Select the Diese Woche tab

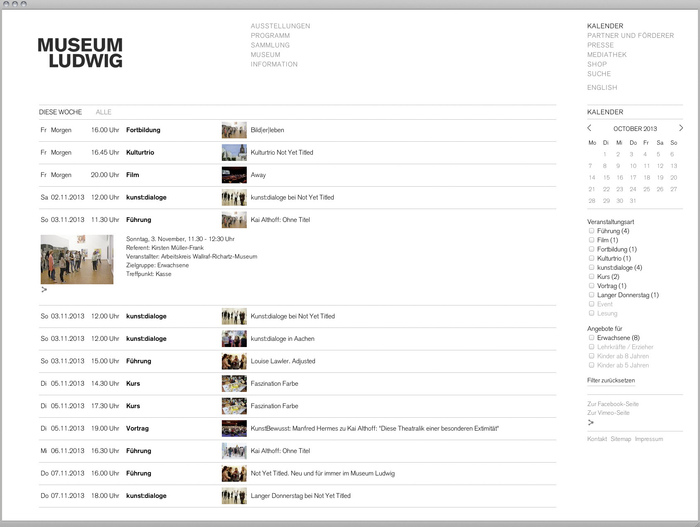pyautogui.click(x=60, y=112)
